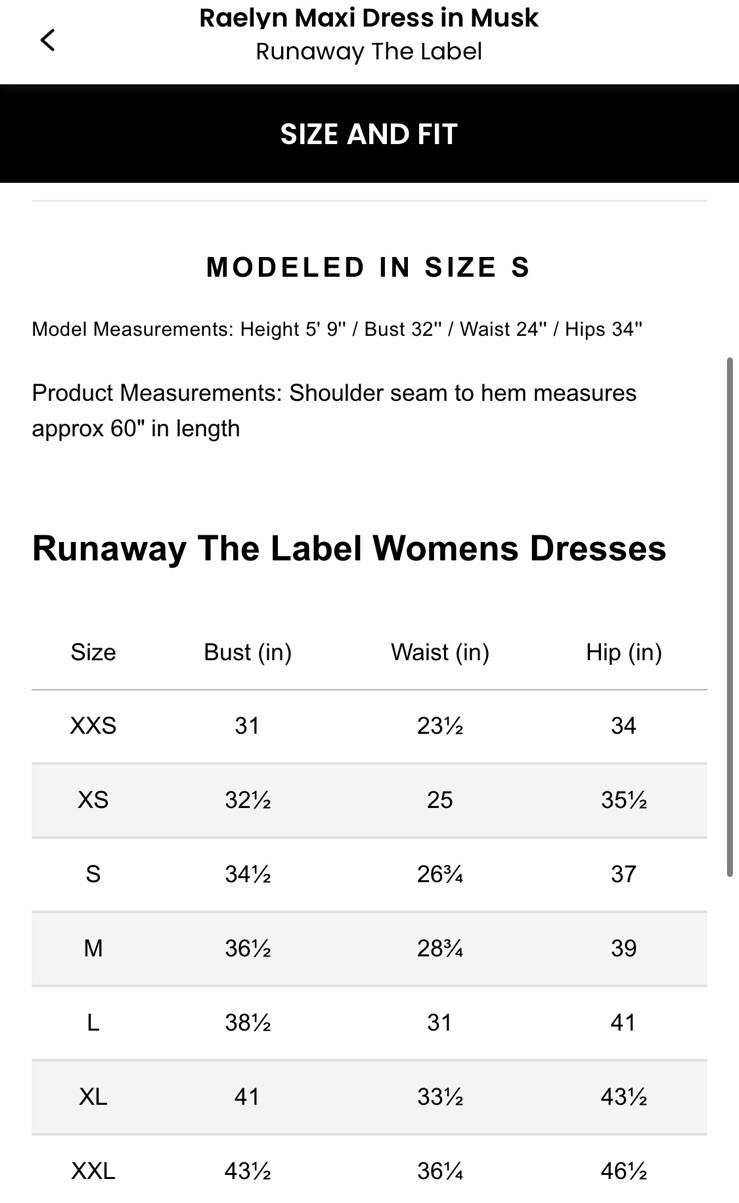The width and height of the screenshot is (739, 1203).
Task: Select the M size row label
Action: point(93,948)
